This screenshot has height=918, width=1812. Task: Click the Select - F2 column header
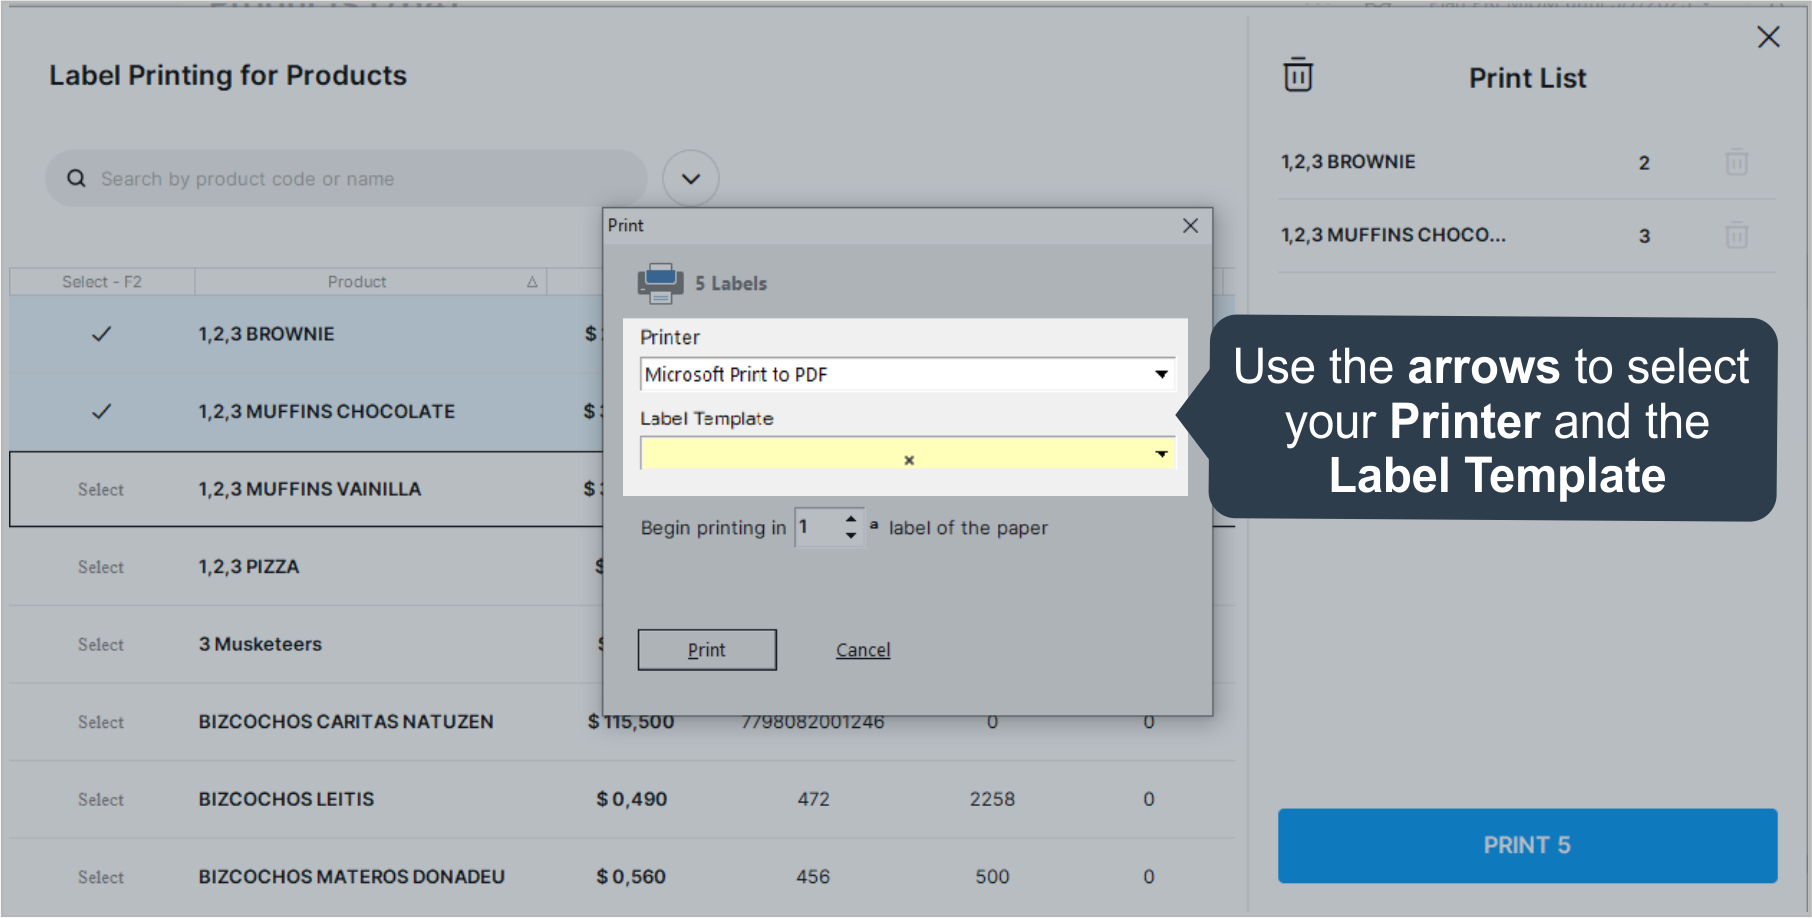pos(102,282)
